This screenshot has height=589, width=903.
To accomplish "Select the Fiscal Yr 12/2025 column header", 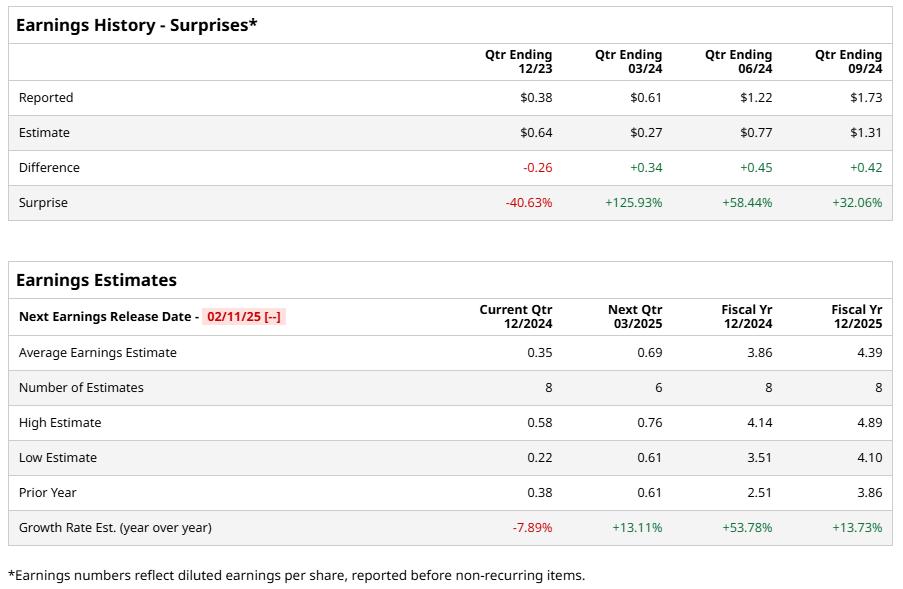I will click(856, 317).
